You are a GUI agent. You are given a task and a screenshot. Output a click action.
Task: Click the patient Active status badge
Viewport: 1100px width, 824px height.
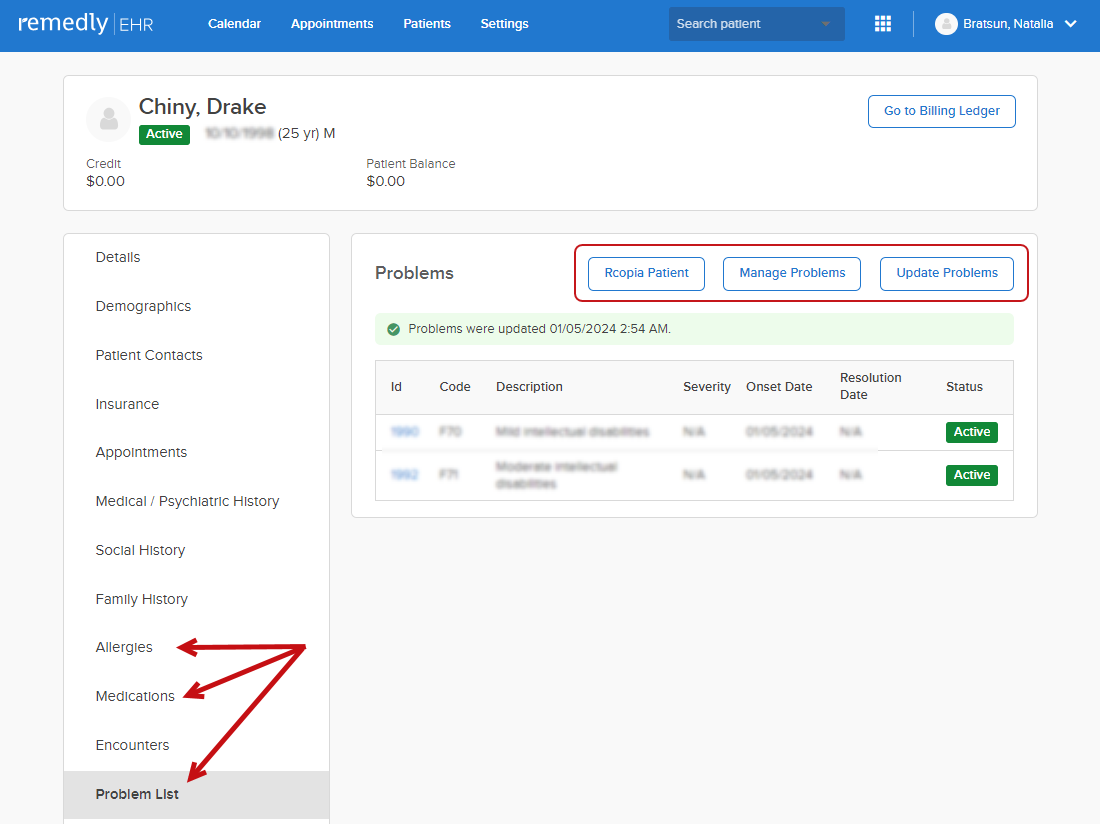coord(164,134)
